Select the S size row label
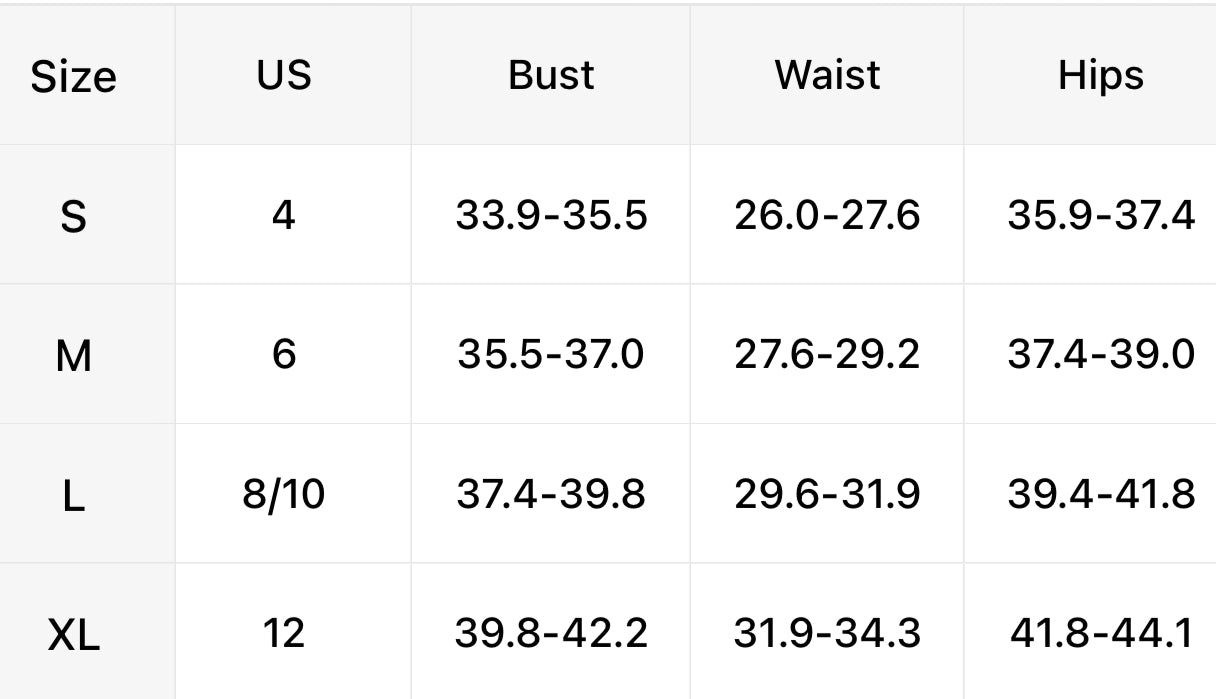This screenshot has width=1217, height=699. pyautogui.click(x=73, y=215)
